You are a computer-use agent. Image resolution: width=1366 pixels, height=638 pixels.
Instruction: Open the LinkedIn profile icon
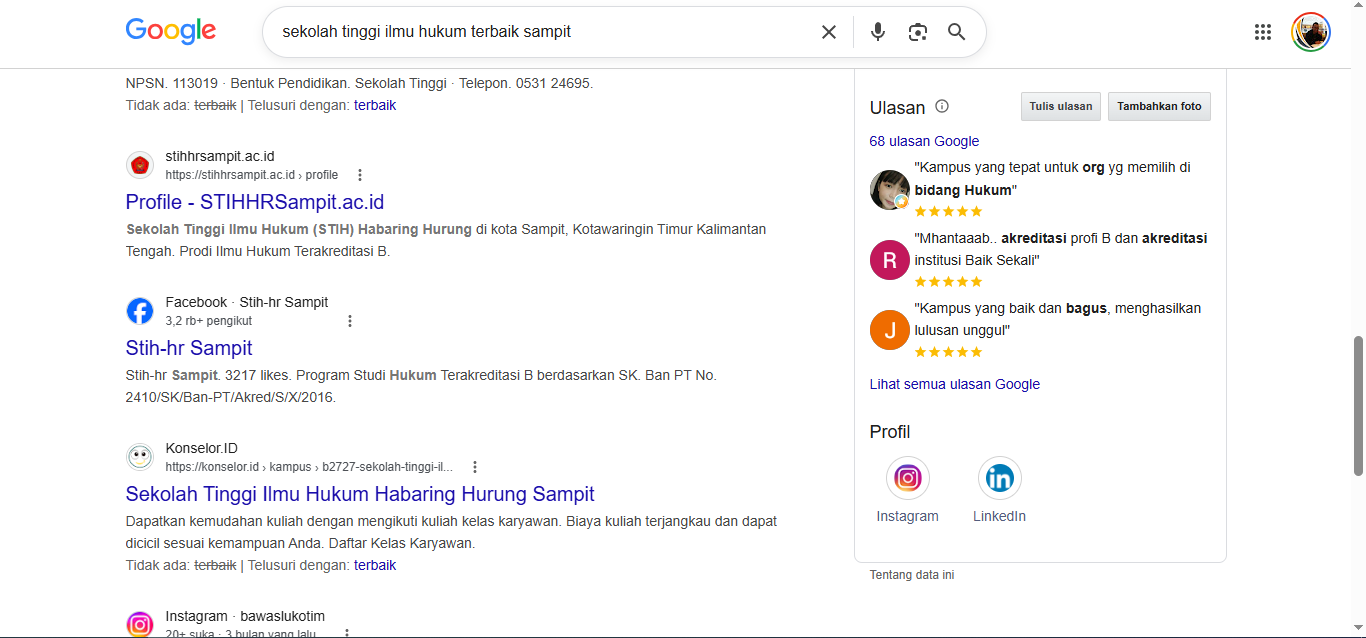click(x=1000, y=478)
